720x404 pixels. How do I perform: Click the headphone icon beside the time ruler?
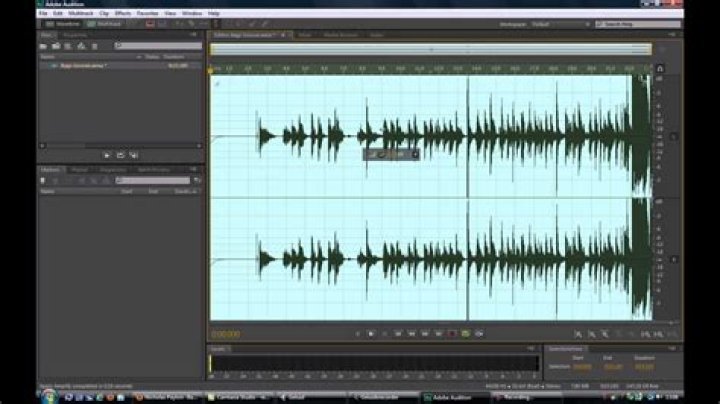click(660, 69)
